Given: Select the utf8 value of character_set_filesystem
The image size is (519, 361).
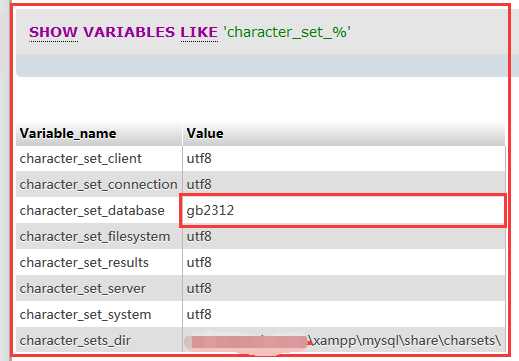Looking at the screenshot, I should (199, 236).
